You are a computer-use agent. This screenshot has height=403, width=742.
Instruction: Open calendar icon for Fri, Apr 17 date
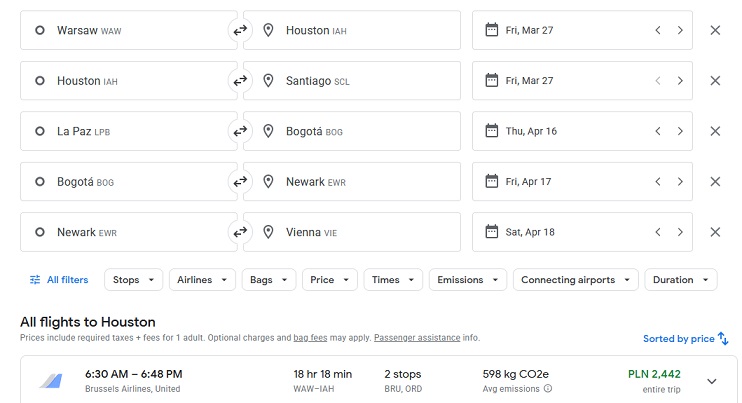(x=492, y=181)
